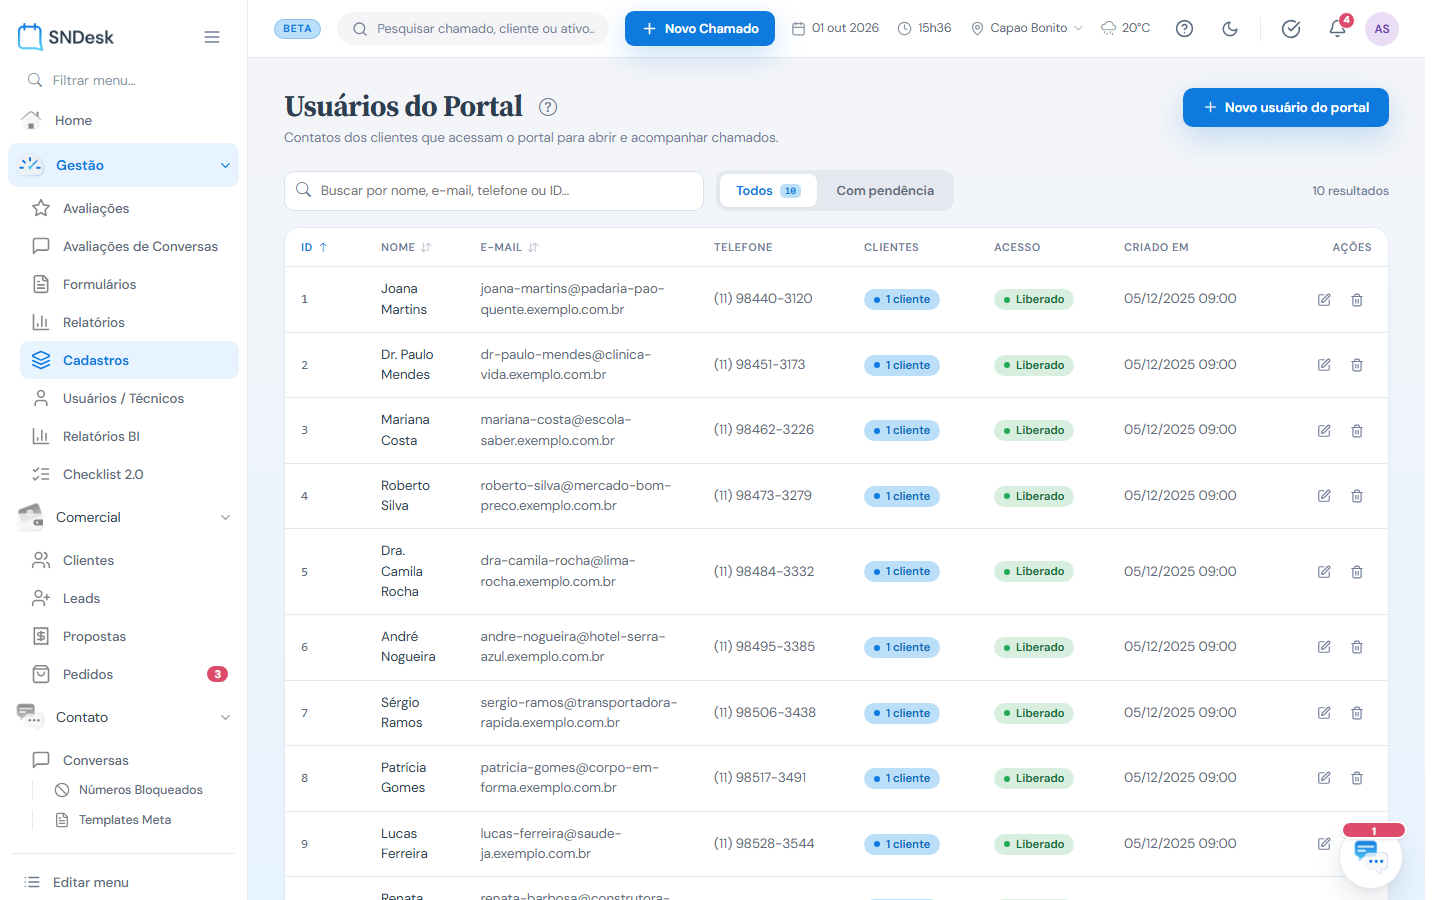Open the help circle icon in top bar

[x=1184, y=29]
